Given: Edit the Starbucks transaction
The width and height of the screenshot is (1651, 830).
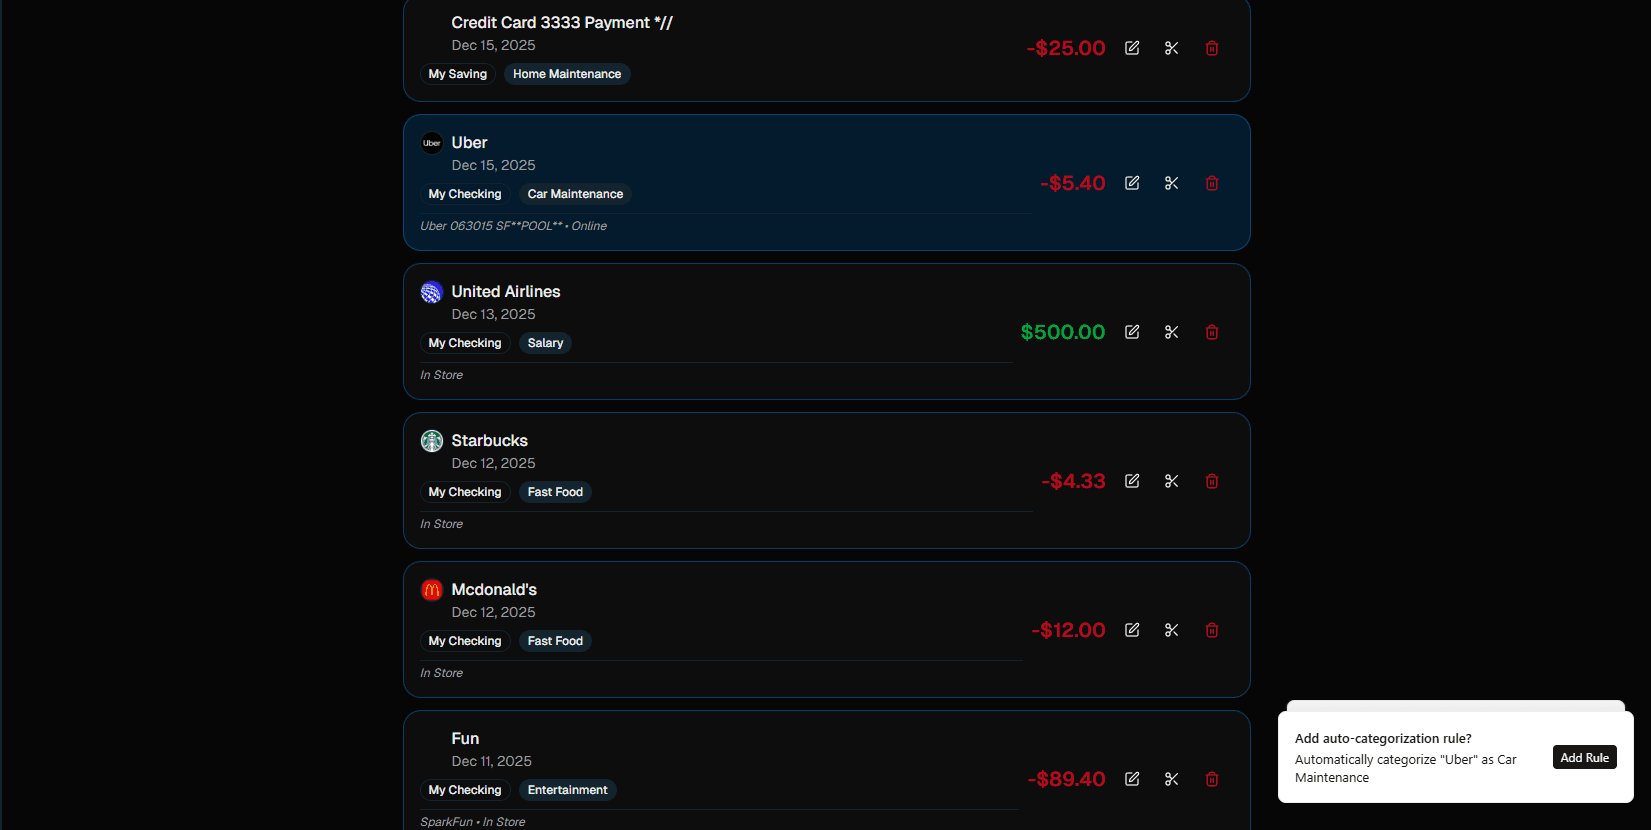Looking at the screenshot, I should [x=1131, y=481].
